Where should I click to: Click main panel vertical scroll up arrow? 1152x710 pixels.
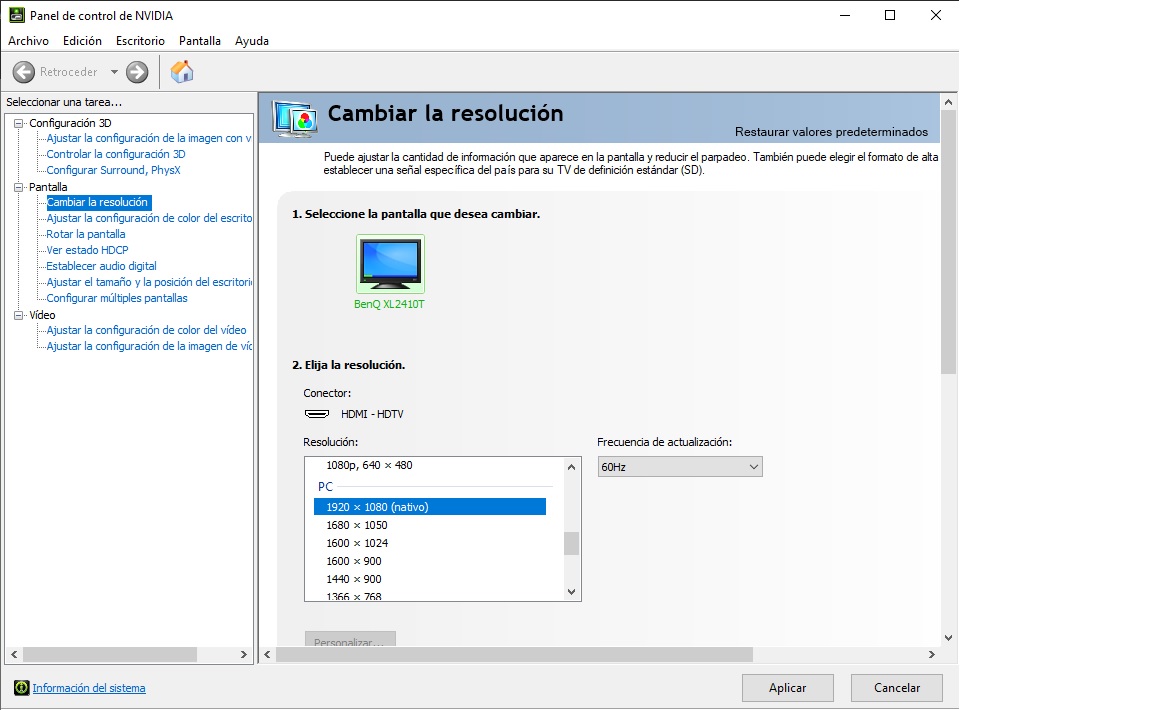pyautogui.click(x=948, y=102)
